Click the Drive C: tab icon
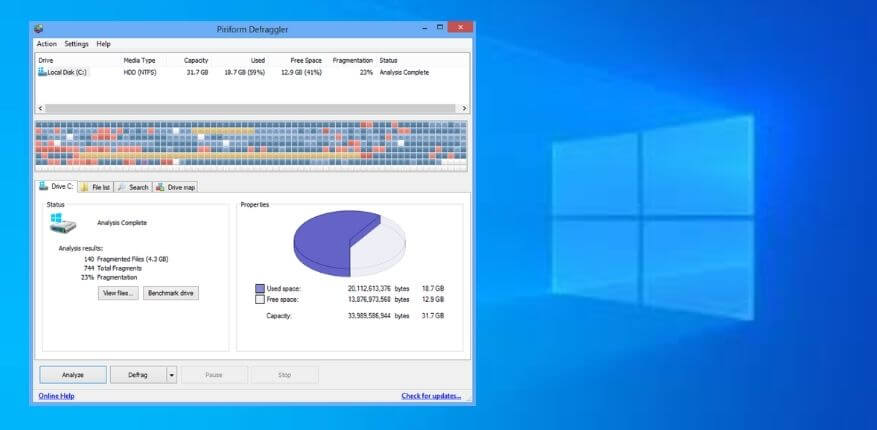The image size is (877, 430). pos(44,187)
